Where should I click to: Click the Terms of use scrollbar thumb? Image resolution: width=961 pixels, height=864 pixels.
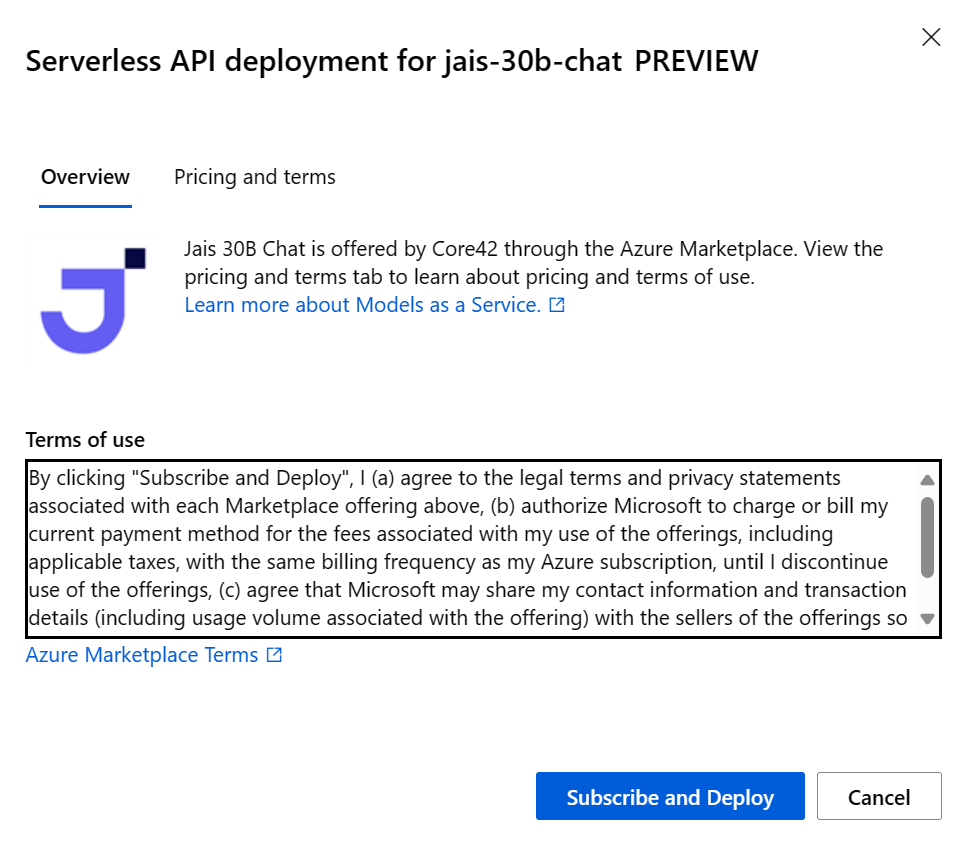point(927,537)
